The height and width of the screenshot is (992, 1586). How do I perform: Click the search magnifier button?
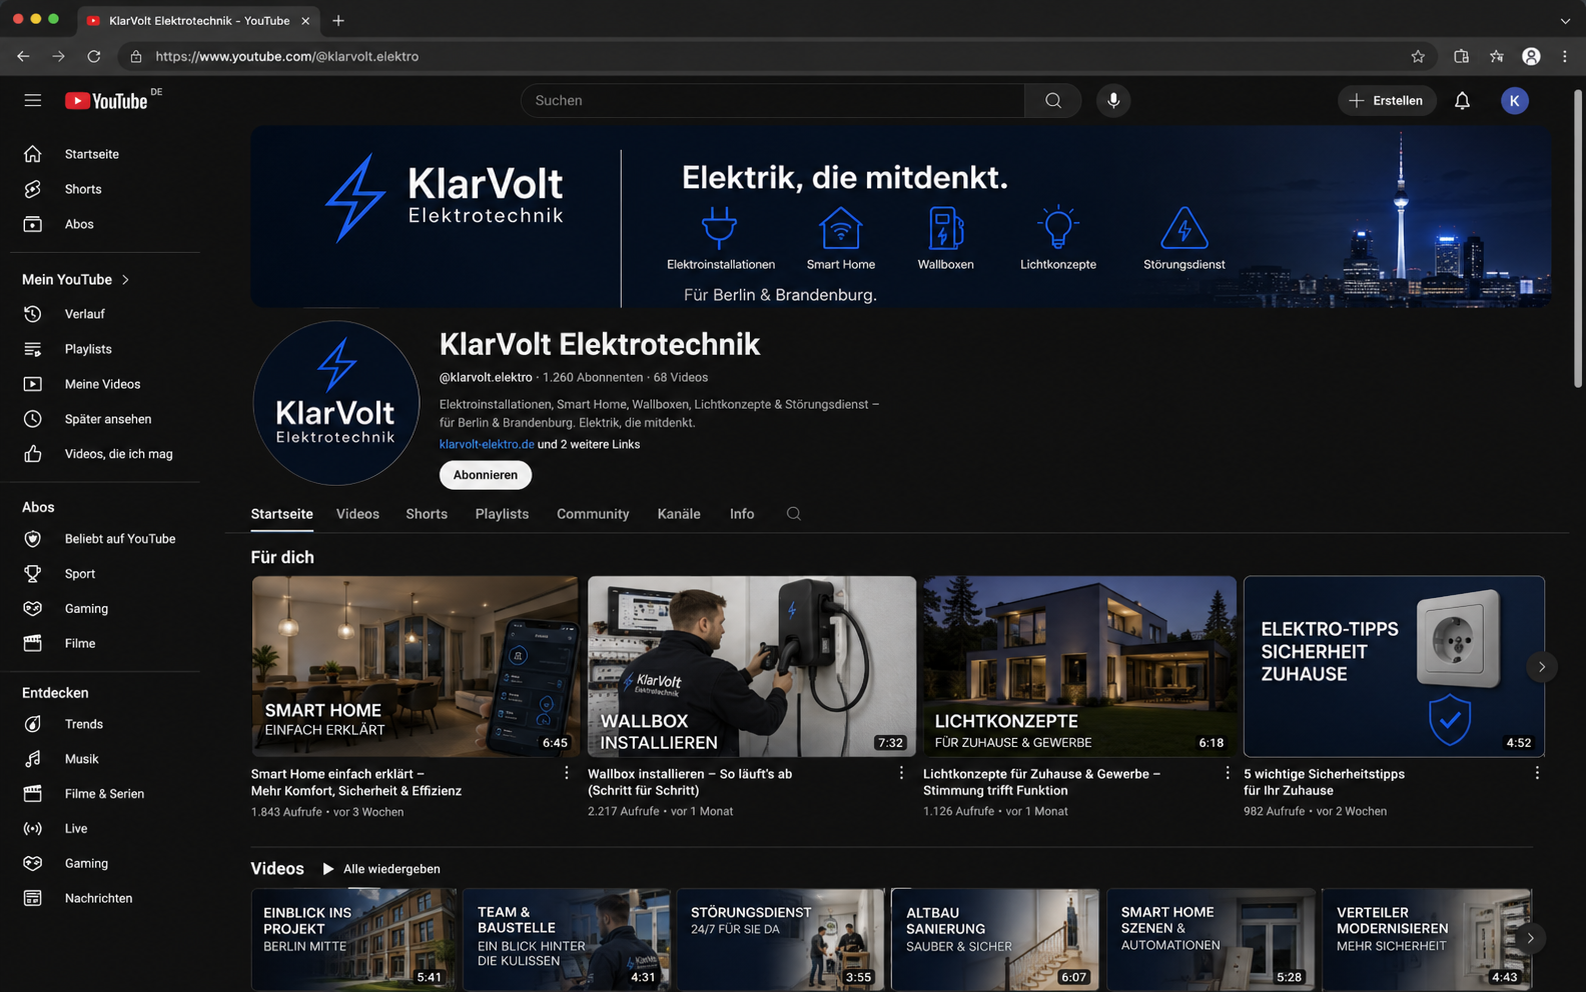tap(1053, 100)
